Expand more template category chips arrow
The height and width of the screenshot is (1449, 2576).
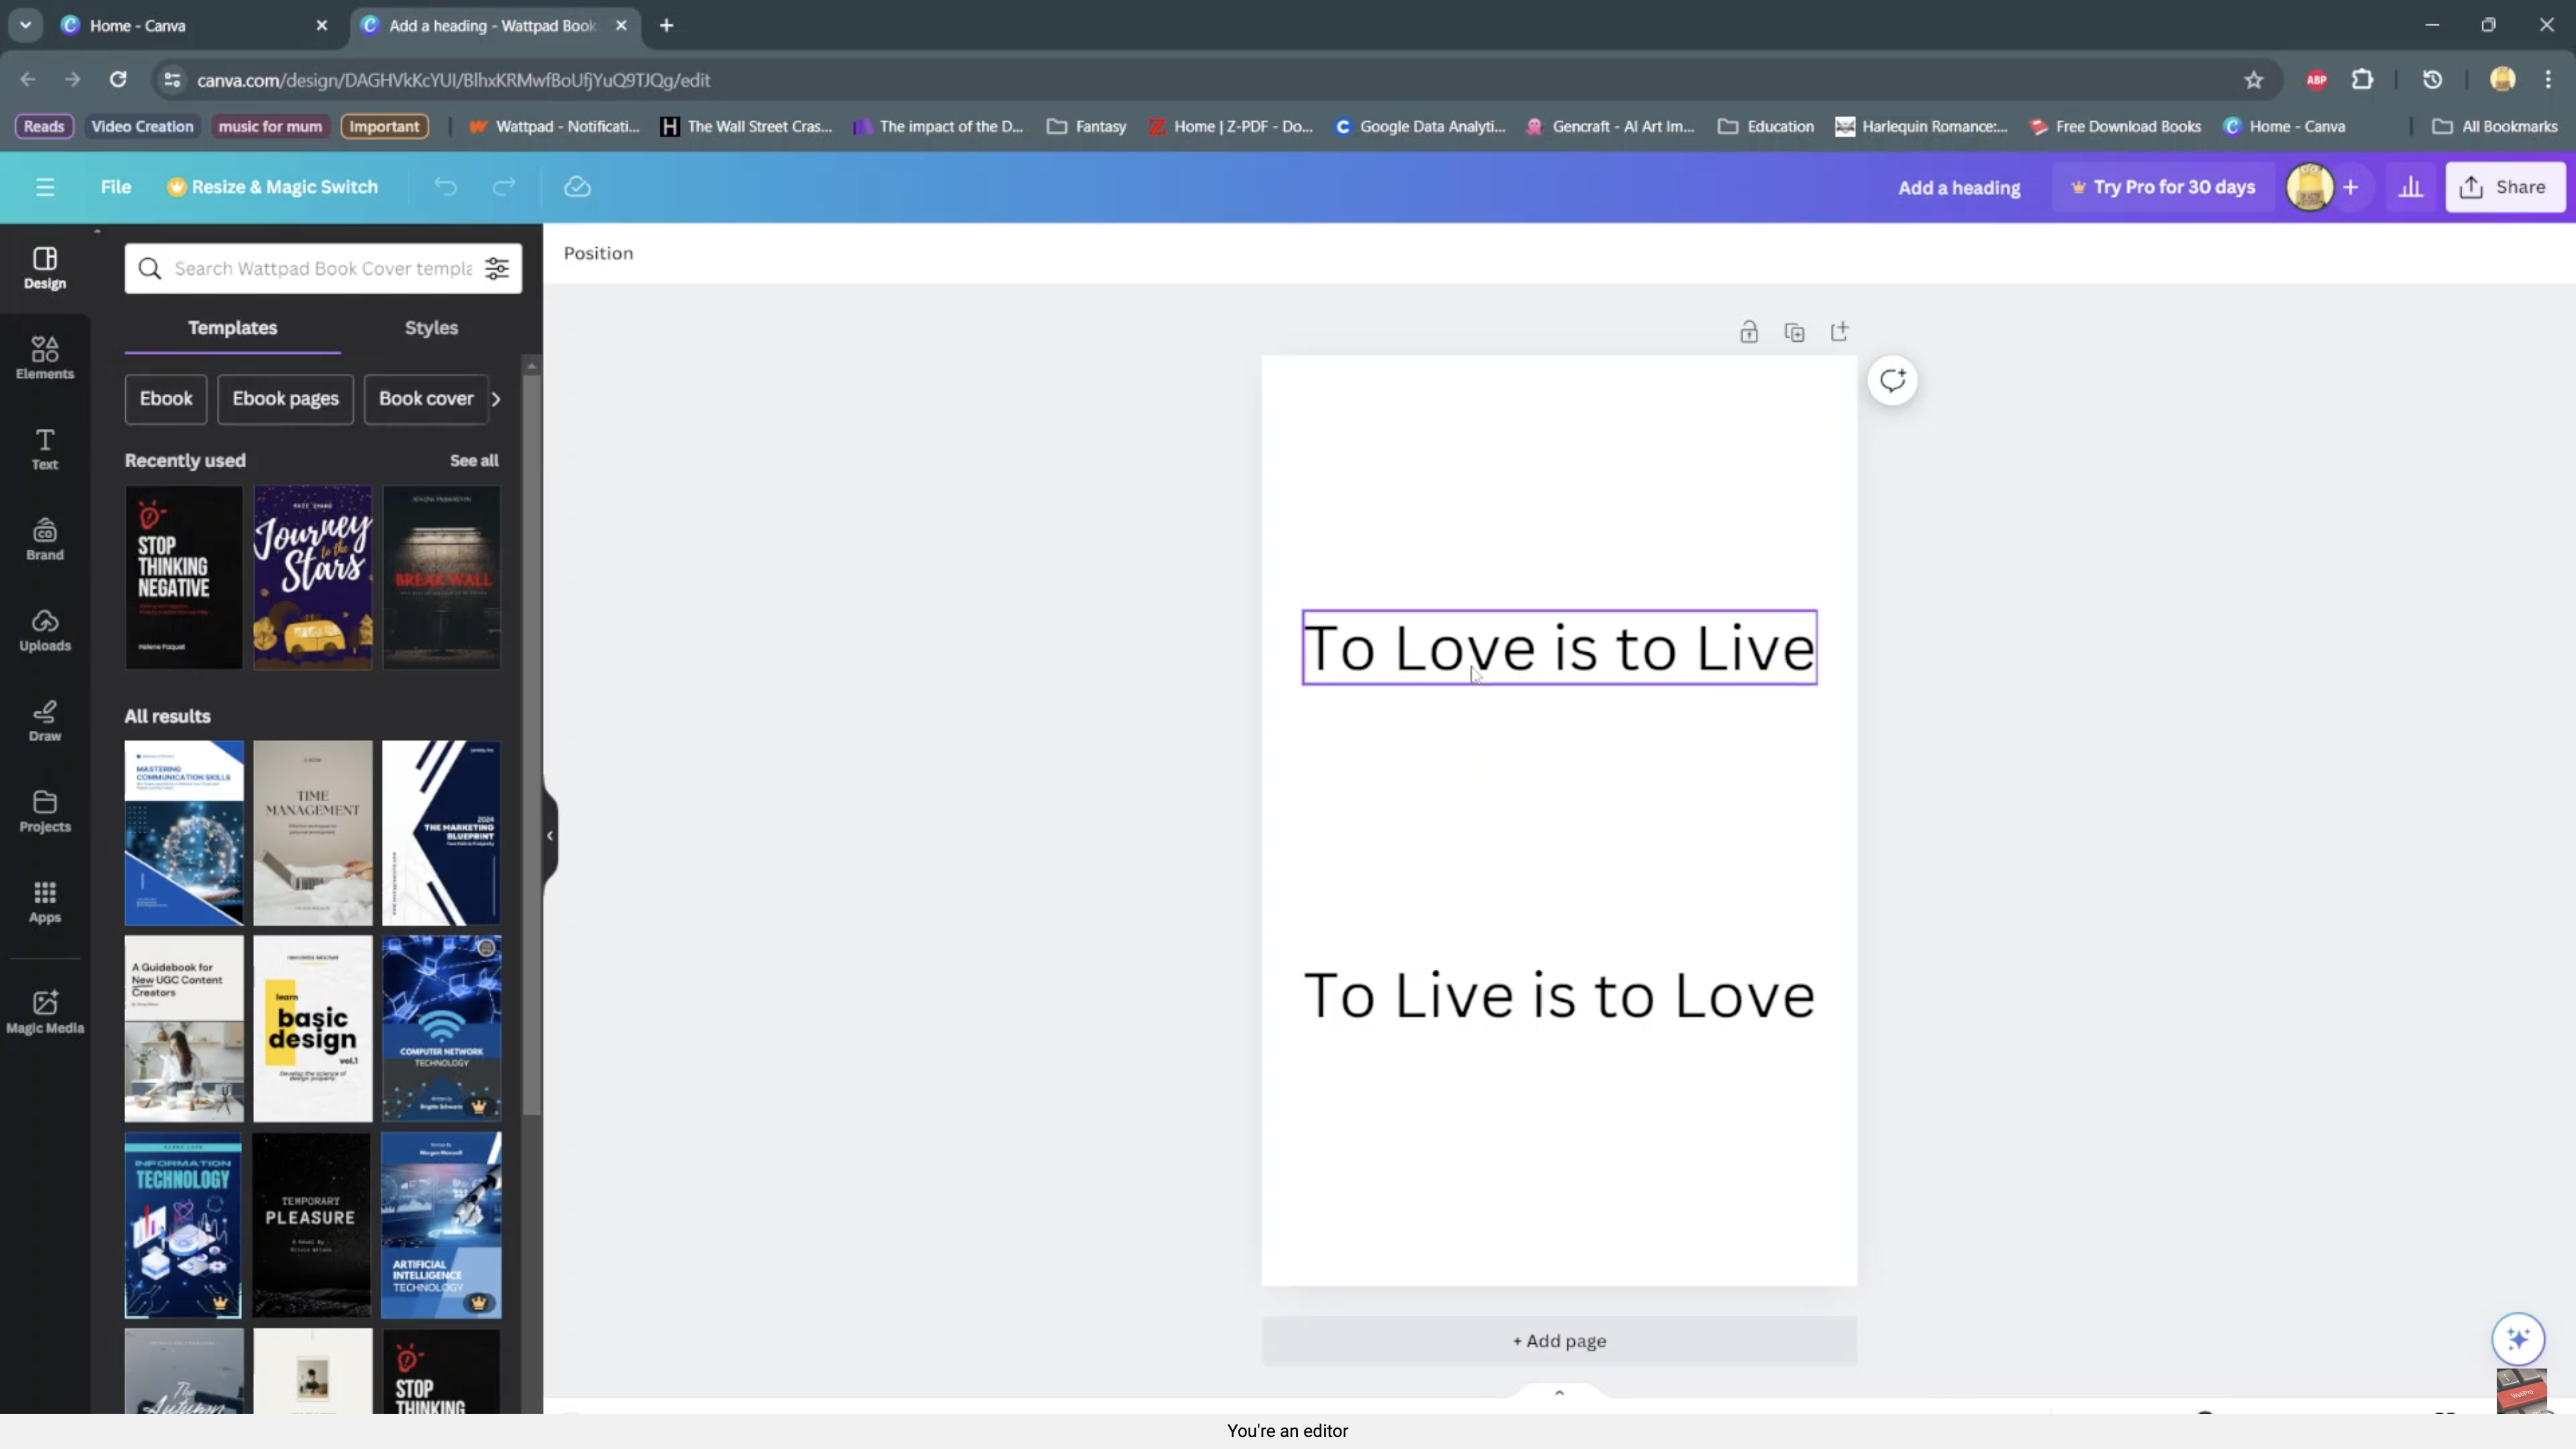496,399
